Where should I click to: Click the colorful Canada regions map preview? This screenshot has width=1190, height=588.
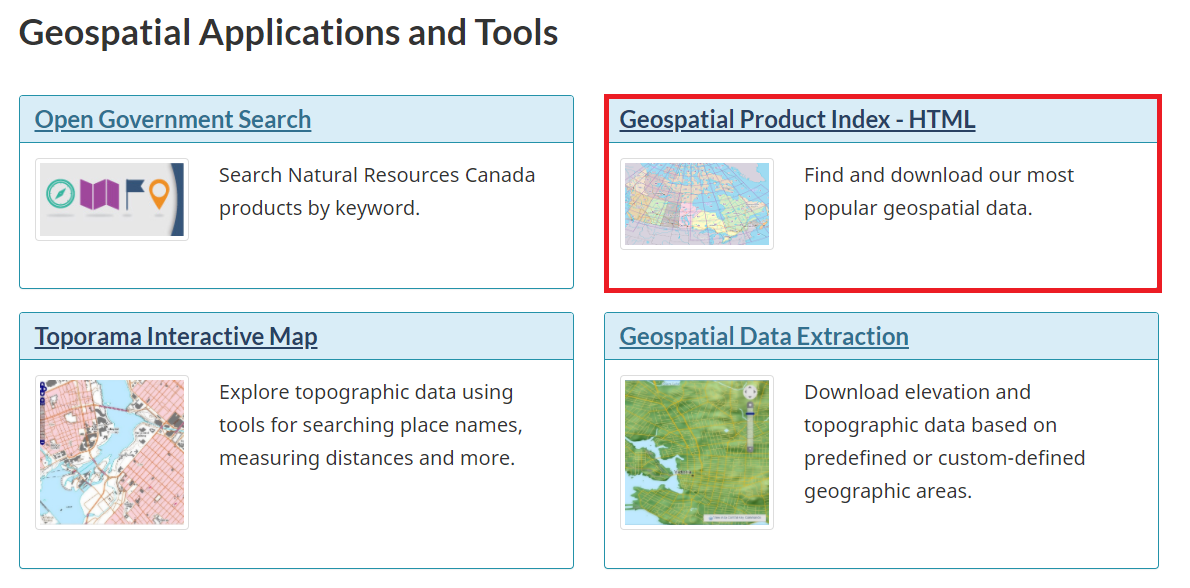pyautogui.click(x=696, y=204)
